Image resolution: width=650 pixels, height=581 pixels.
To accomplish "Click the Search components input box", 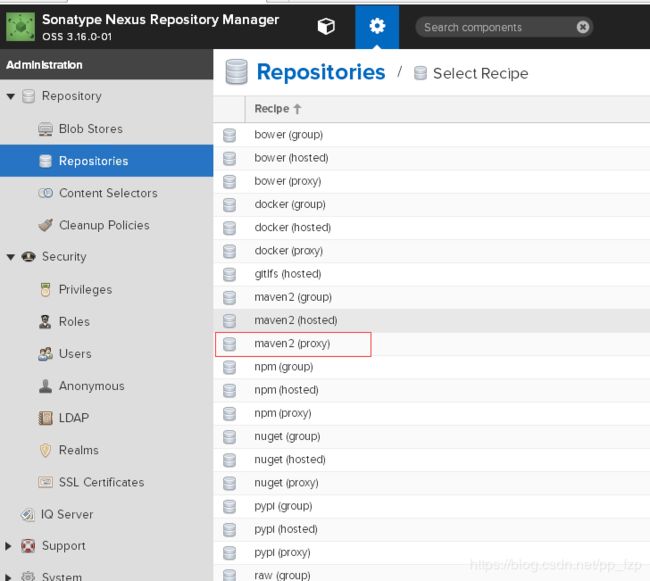I will click(504, 27).
